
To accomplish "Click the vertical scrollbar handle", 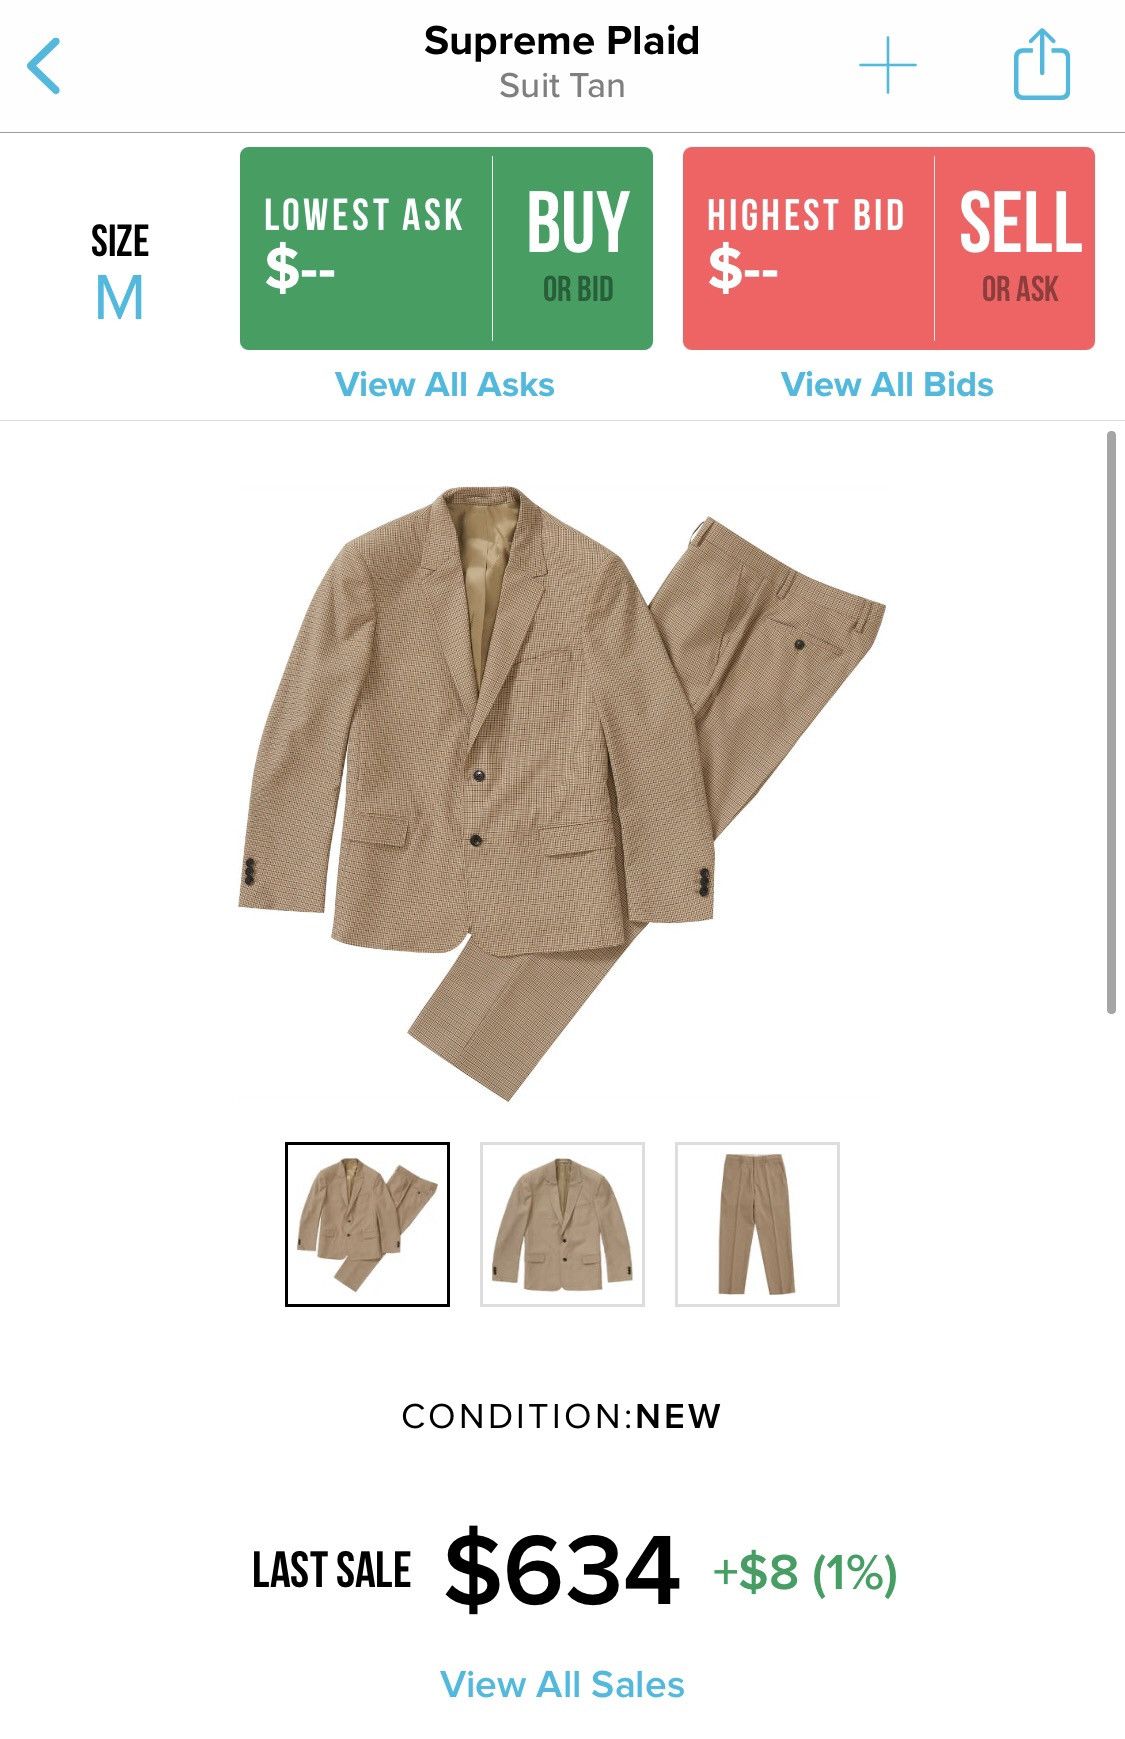I will (x=1111, y=722).
